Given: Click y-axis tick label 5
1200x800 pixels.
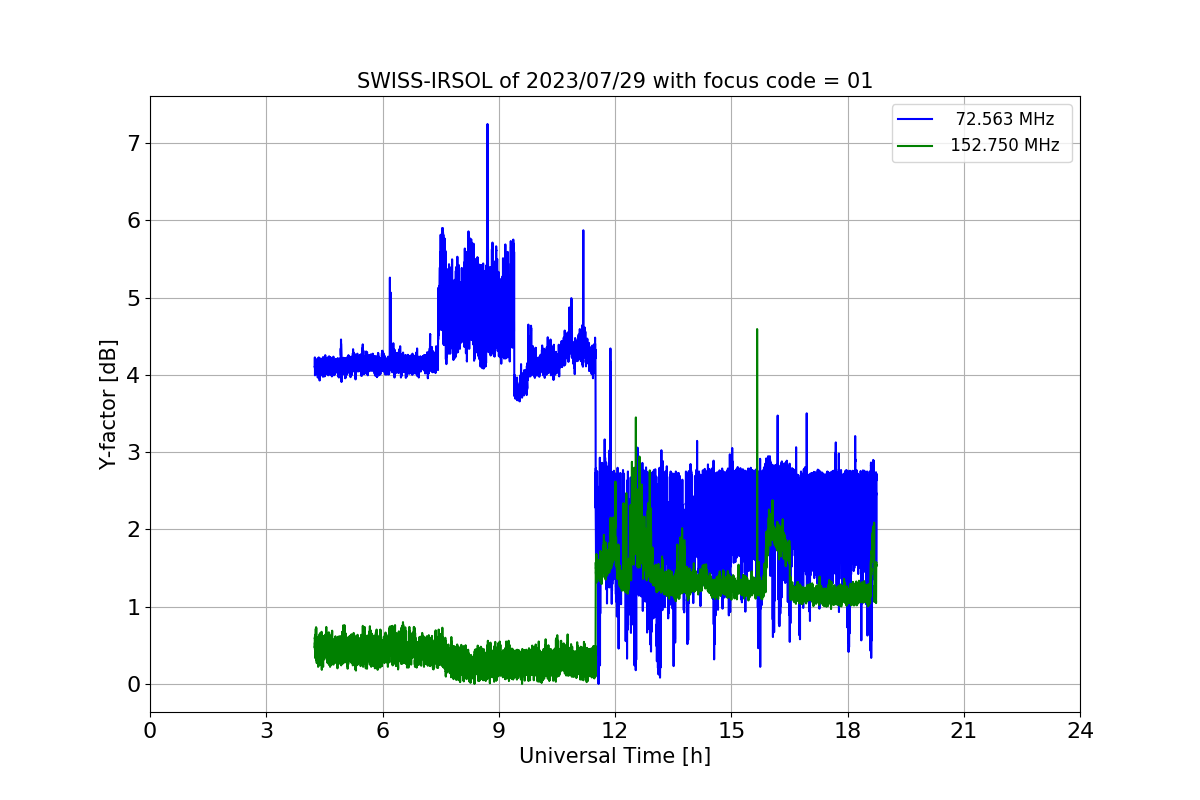Looking at the screenshot, I should (x=133, y=298).
